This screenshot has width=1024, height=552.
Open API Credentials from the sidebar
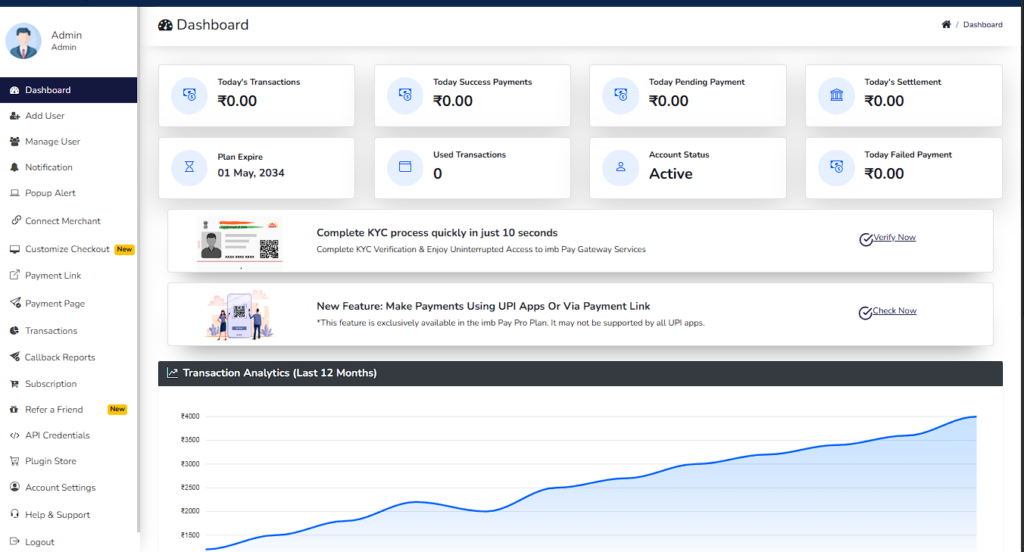[57, 436]
